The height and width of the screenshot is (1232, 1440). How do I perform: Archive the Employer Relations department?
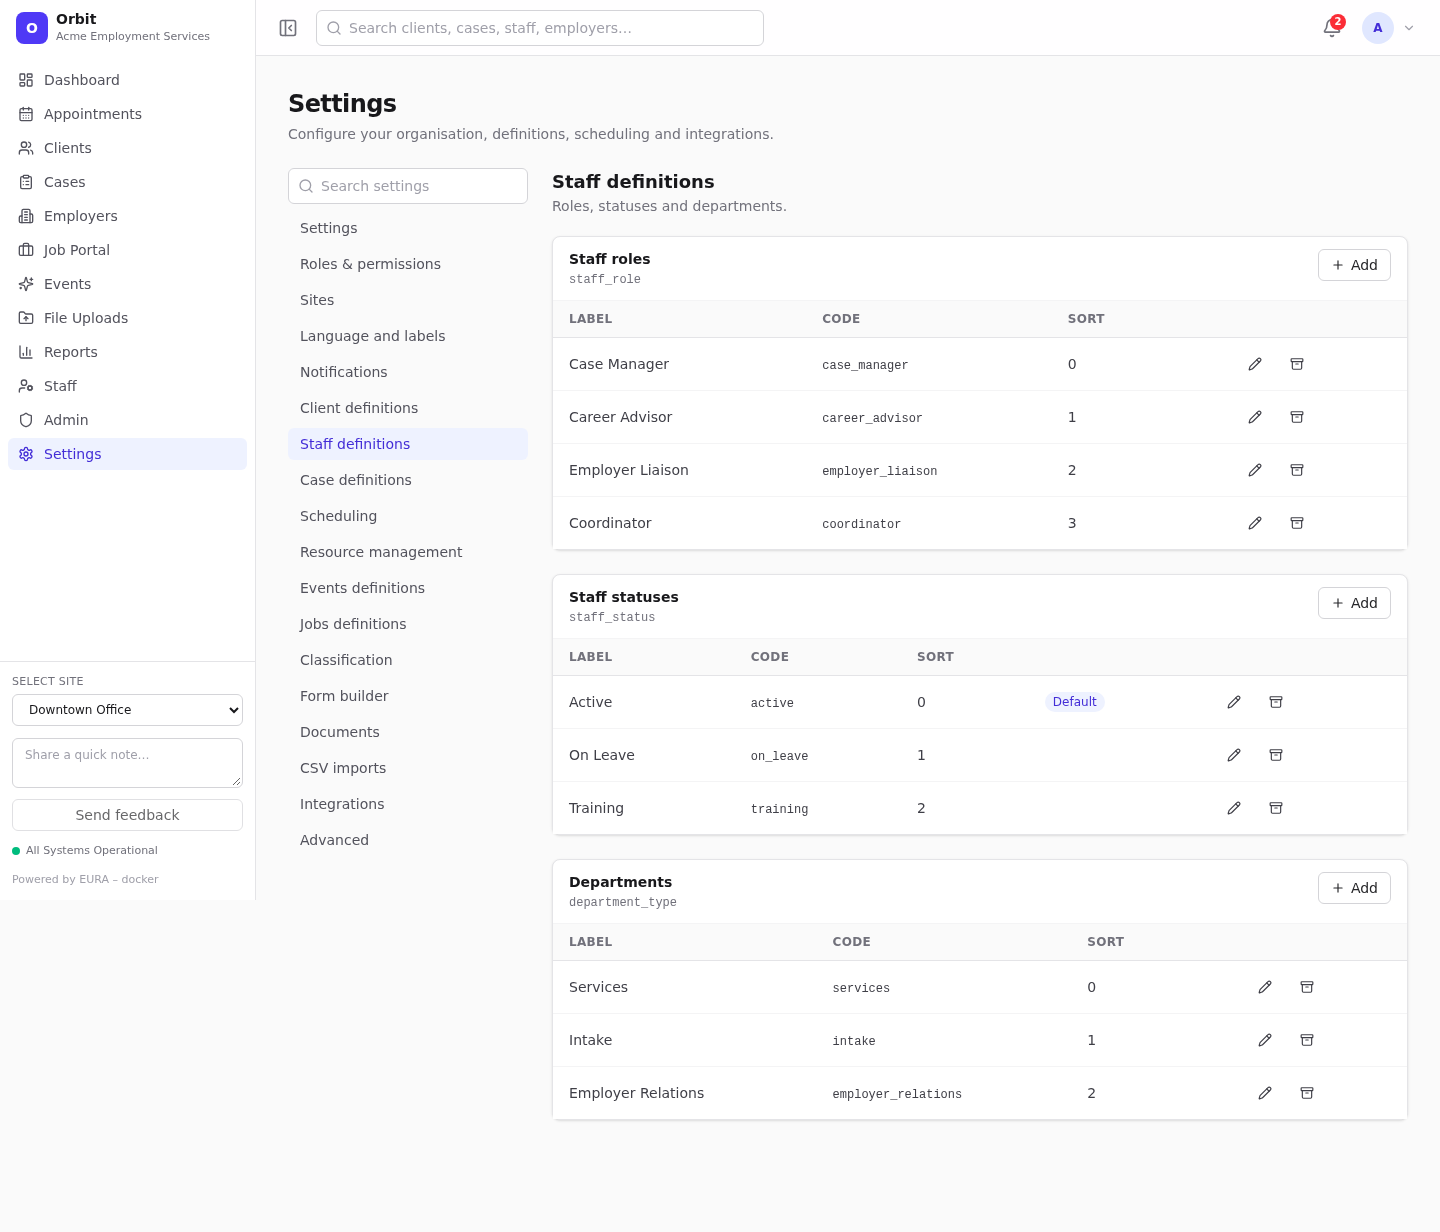click(x=1307, y=1093)
